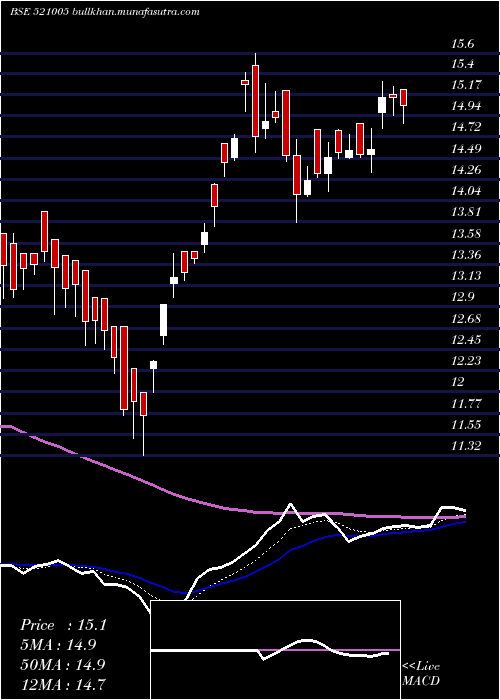Click the 14.72 price axis label
This screenshot has width=500, height=700.
466,127
